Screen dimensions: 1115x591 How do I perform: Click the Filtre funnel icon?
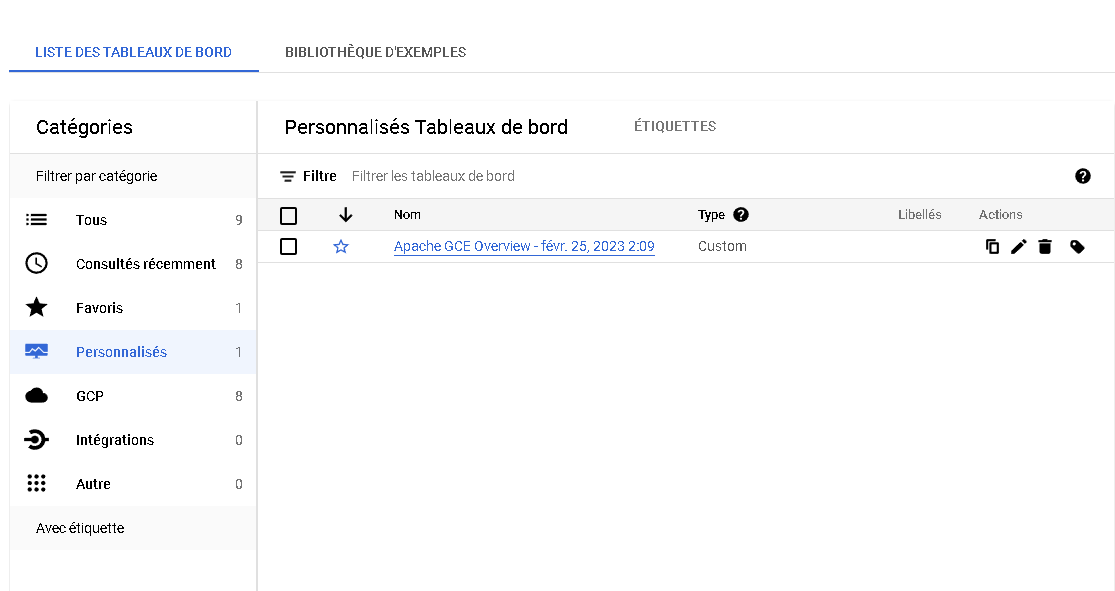tap(287, 176)
